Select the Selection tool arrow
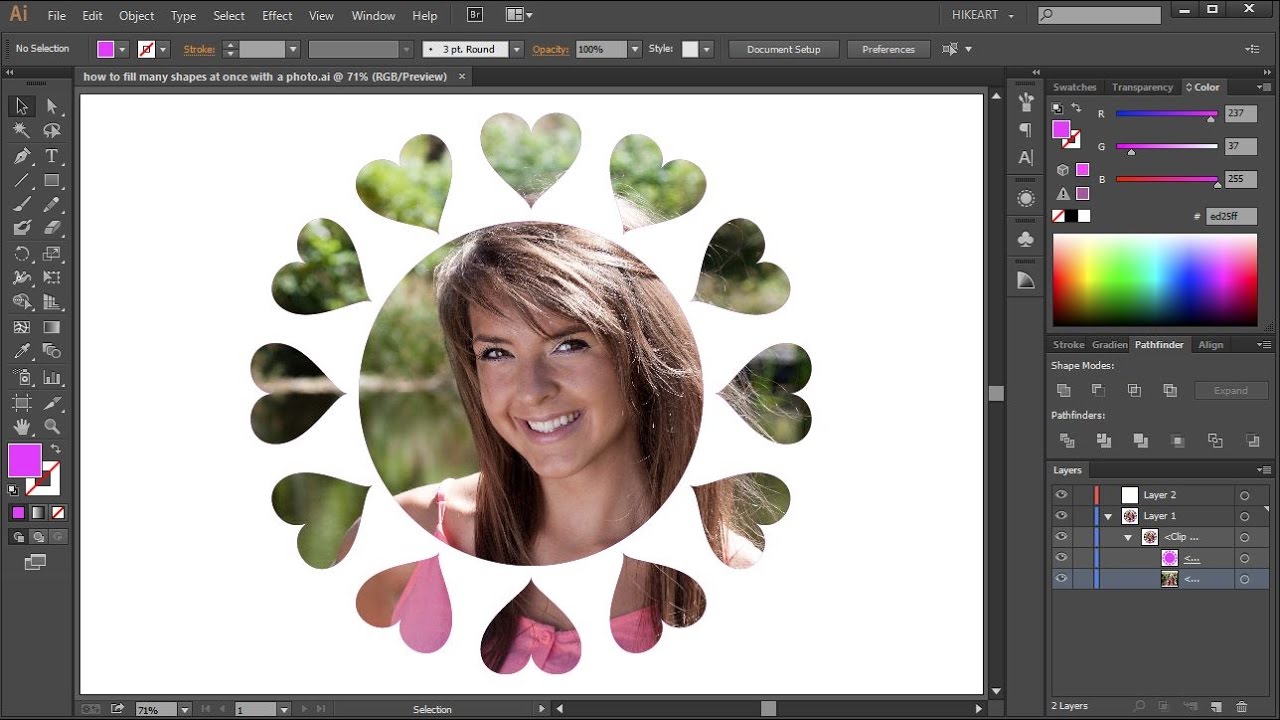 click(x=22, y=107)
